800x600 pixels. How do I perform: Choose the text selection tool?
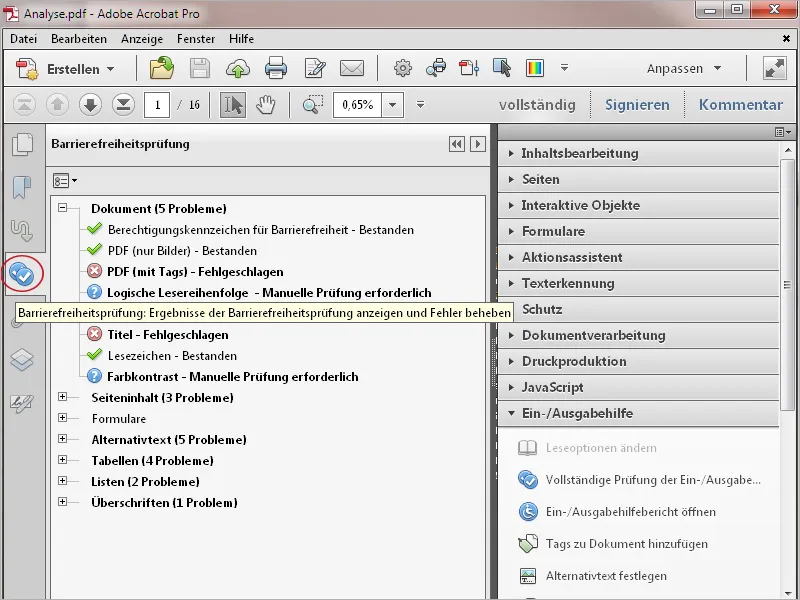click(x=233, y=105)
